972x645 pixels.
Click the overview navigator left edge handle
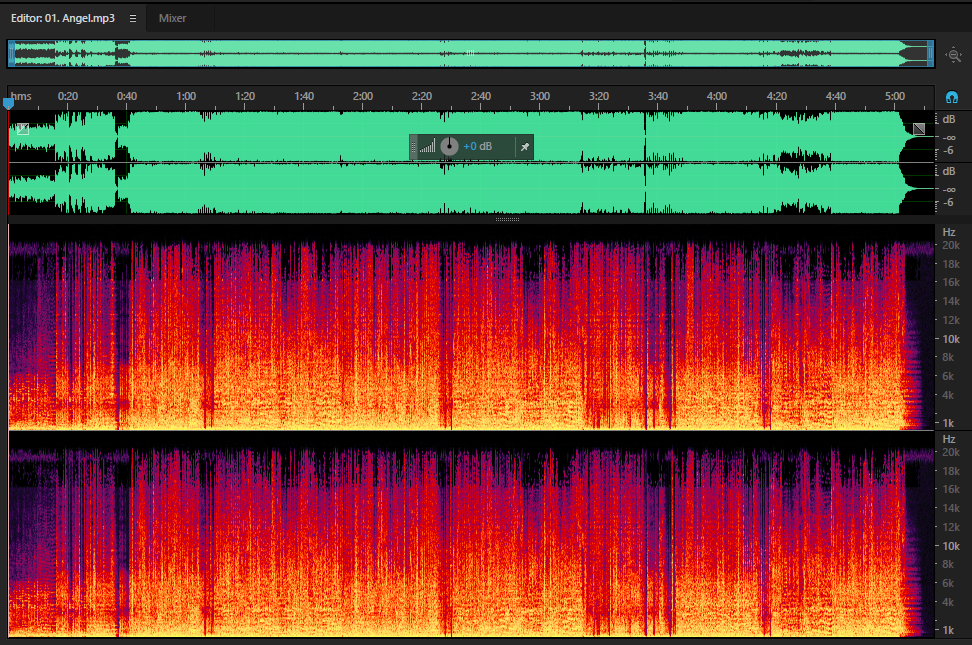coord(11,54)
